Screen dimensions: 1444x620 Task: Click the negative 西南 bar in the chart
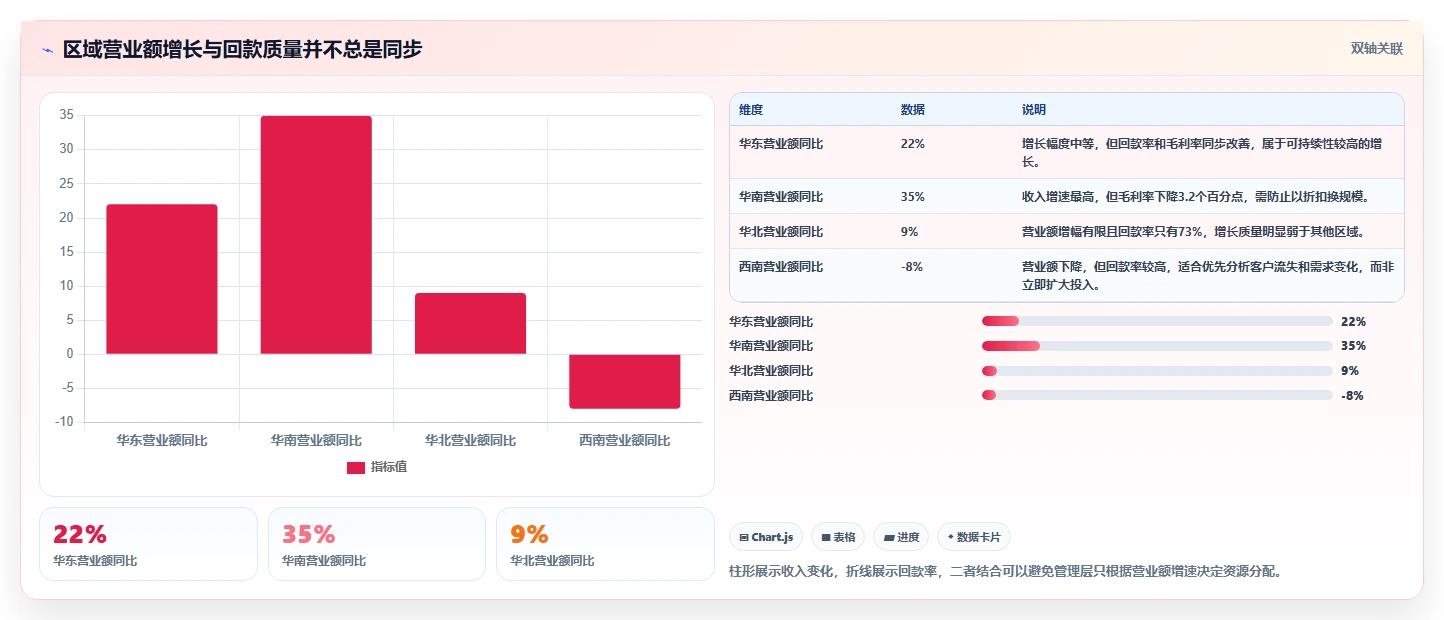[625, 381]
